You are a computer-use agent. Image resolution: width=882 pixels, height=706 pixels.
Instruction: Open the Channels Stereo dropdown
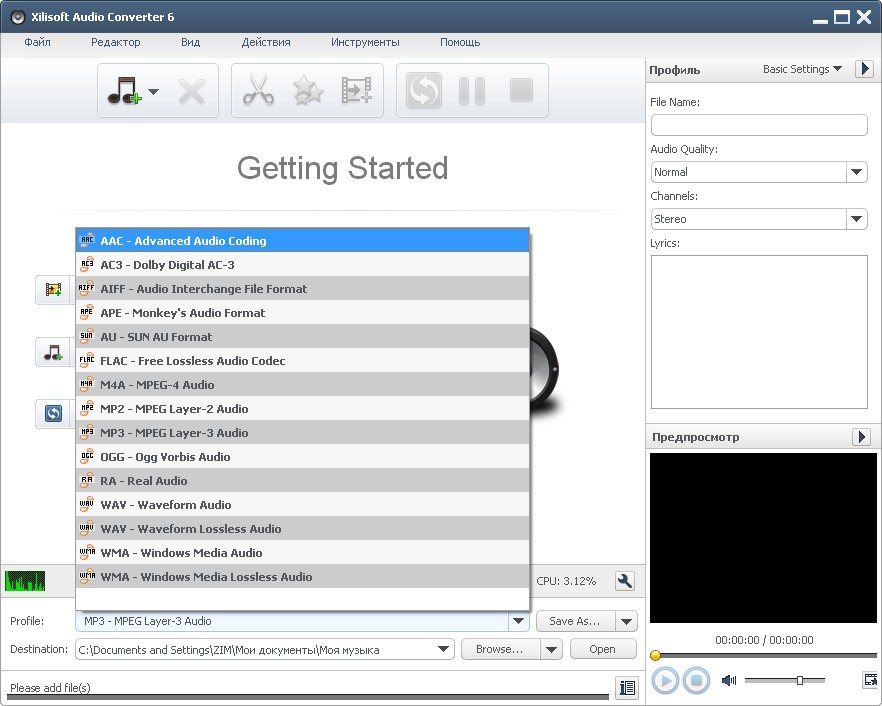[856, 219]
